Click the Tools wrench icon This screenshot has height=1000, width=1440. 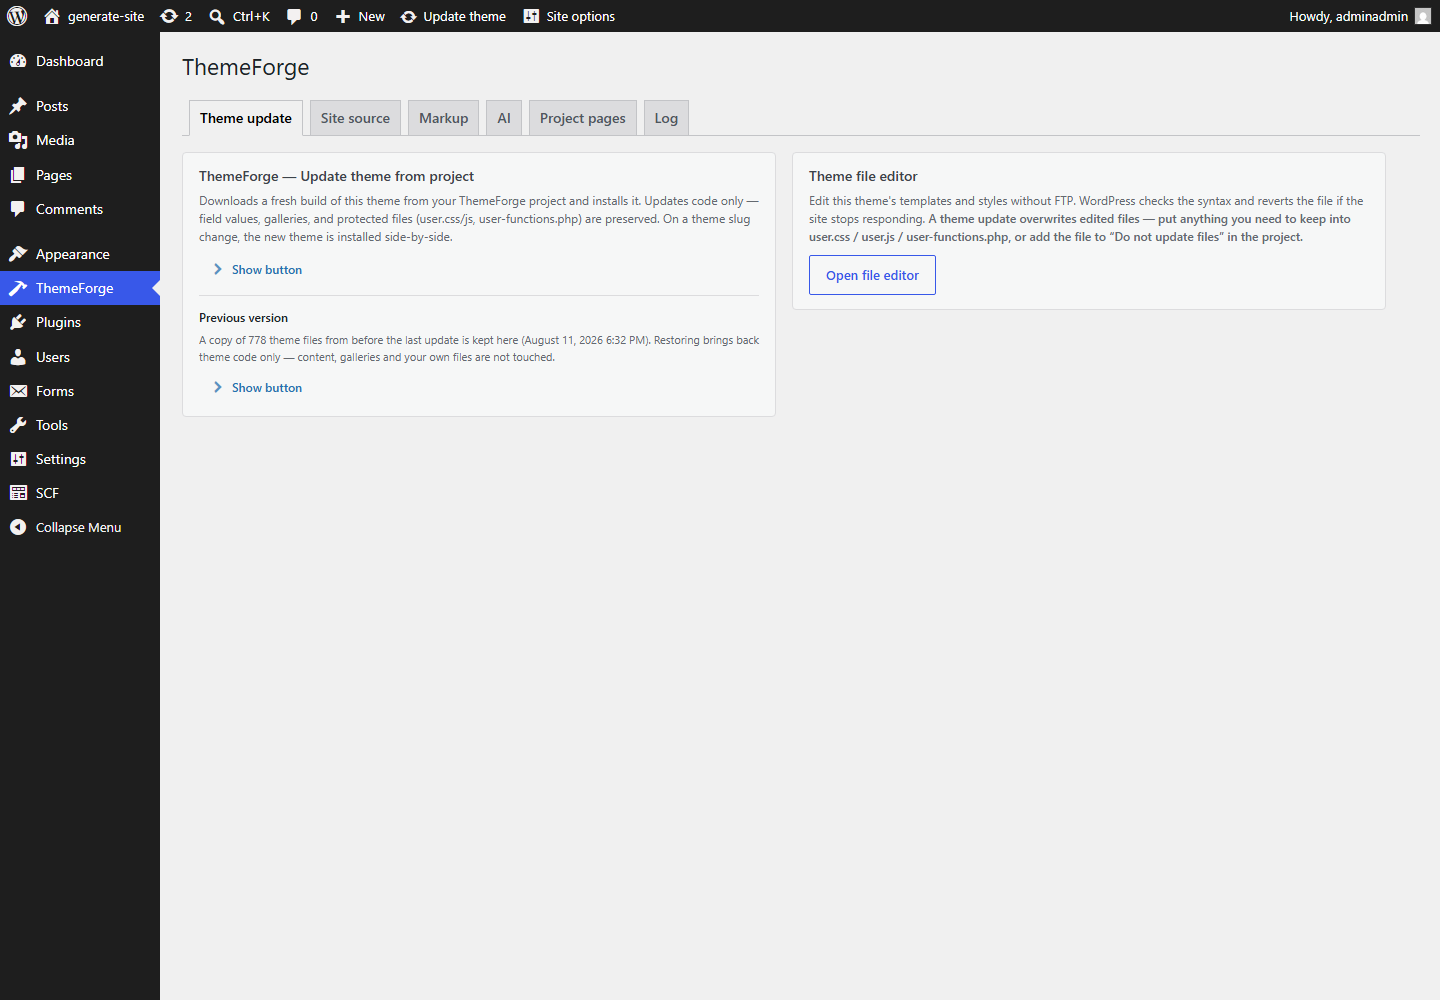coord(18,425)
